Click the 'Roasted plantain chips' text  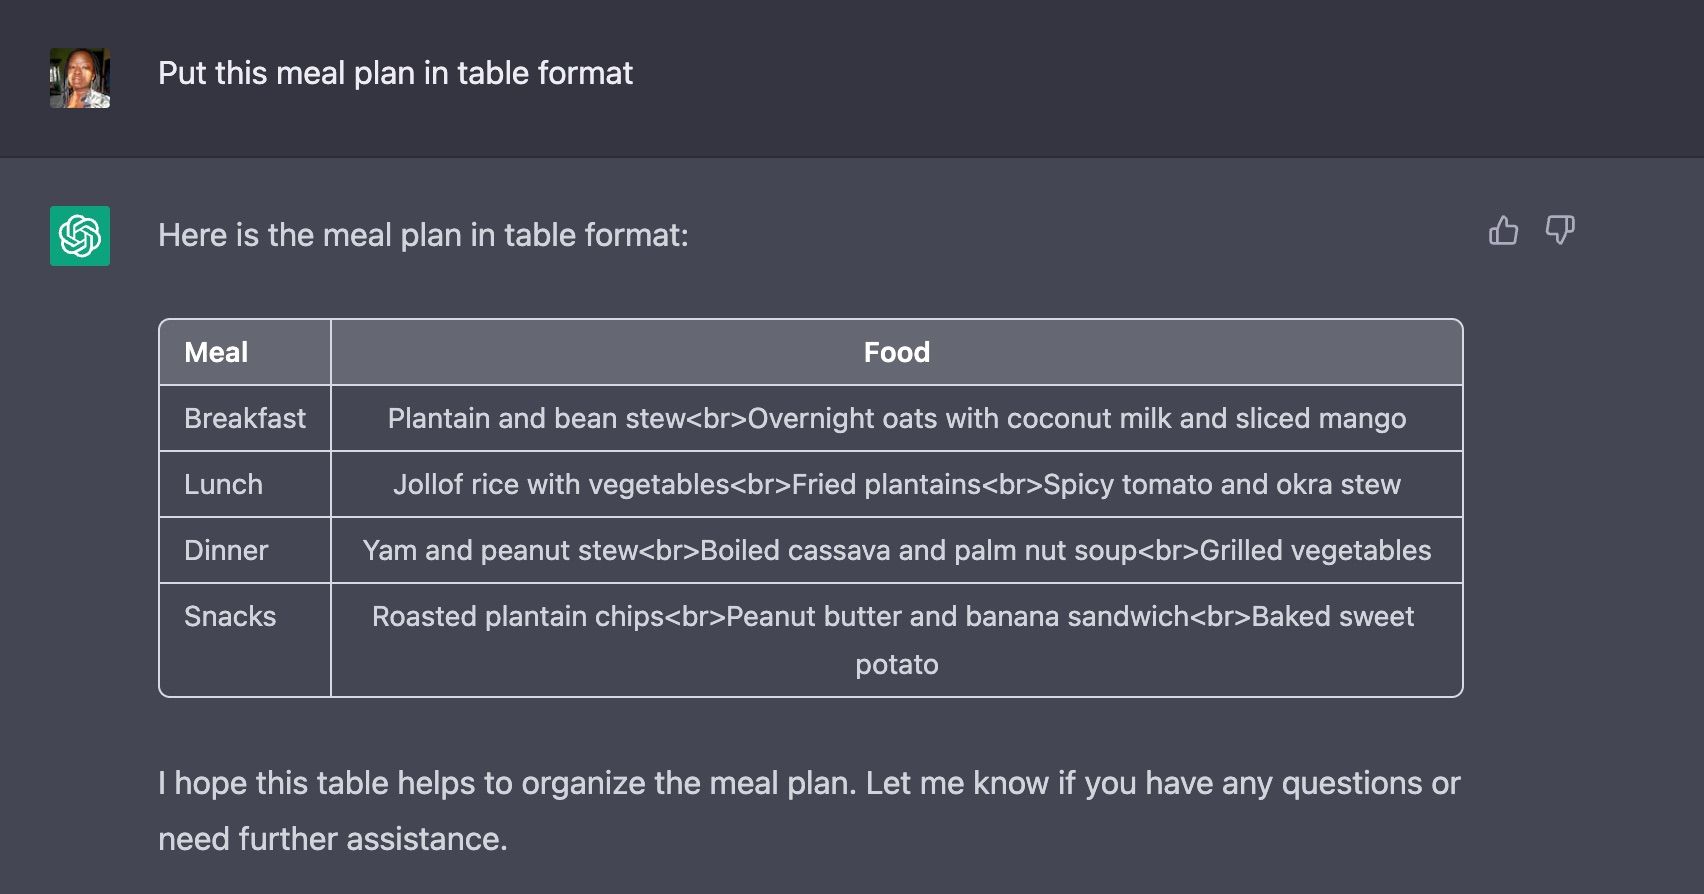point(518,616)
